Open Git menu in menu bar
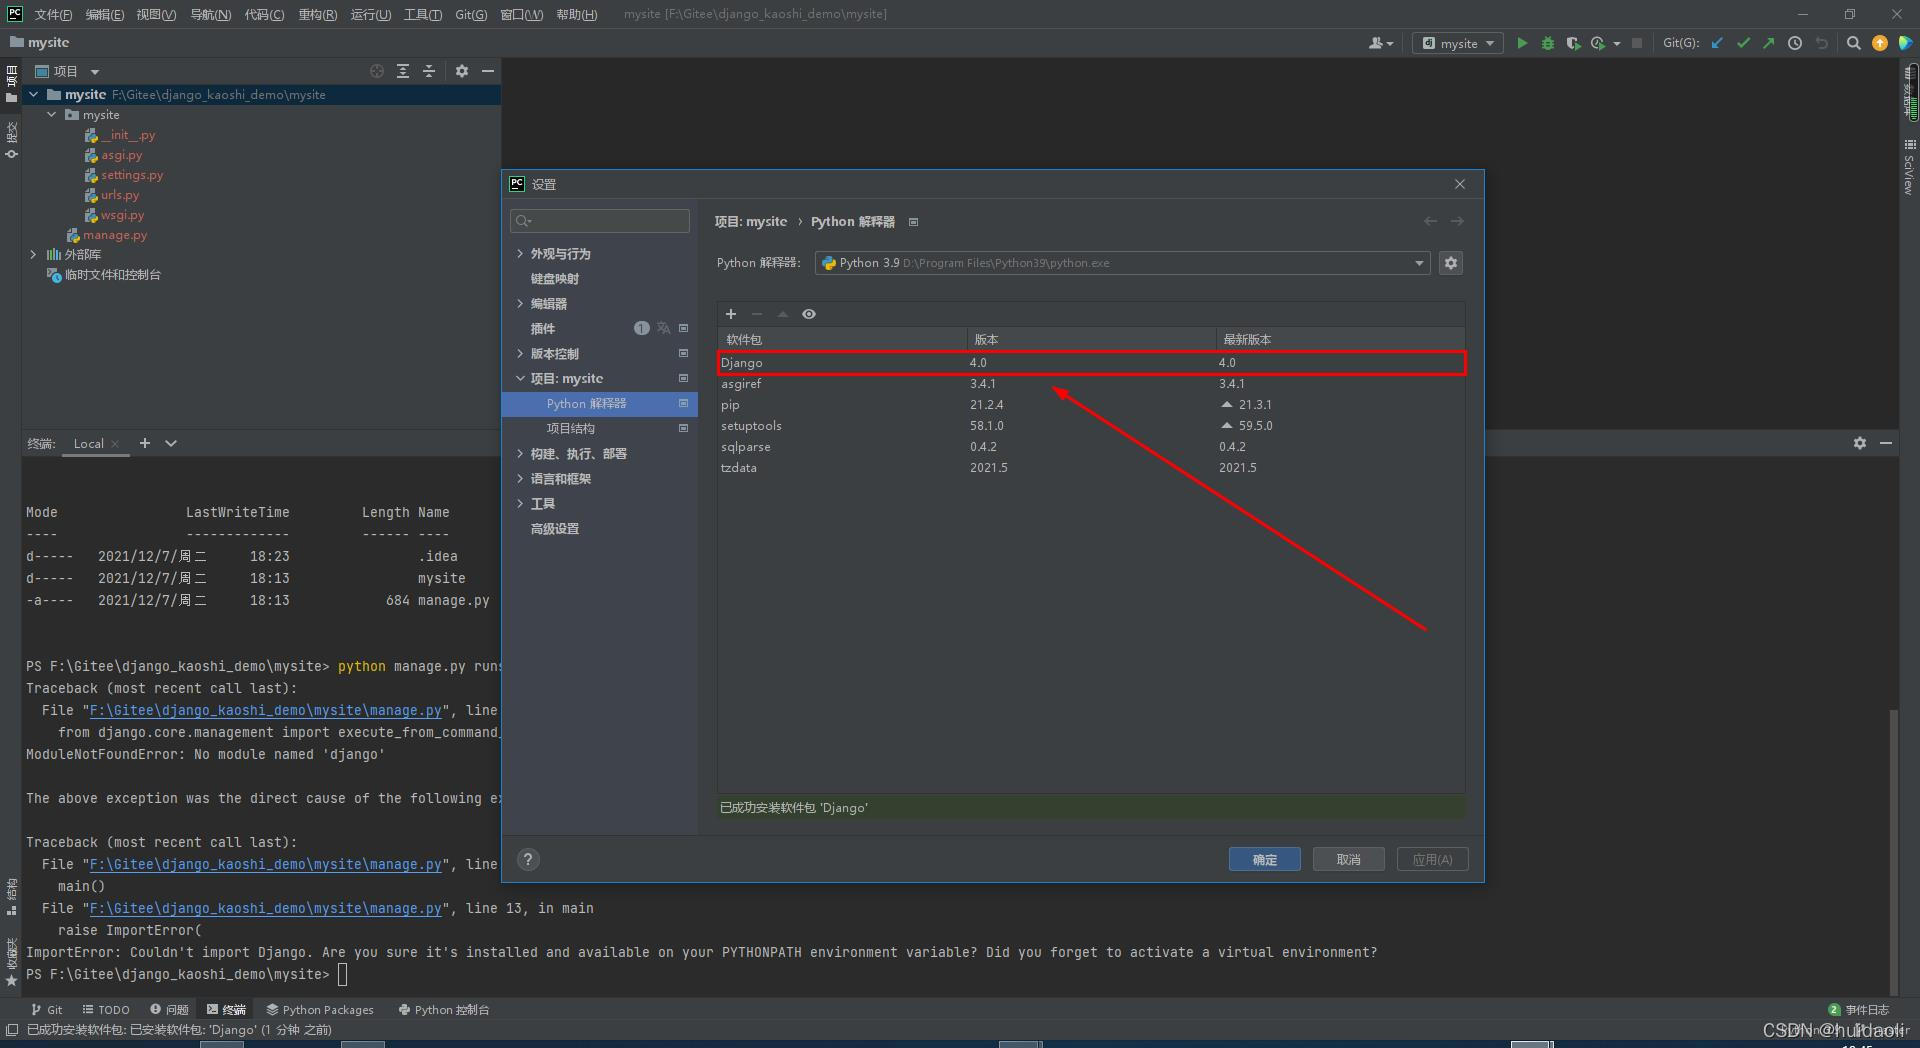Screen dimensions: 1920x1048 click(x=471, y=14)
